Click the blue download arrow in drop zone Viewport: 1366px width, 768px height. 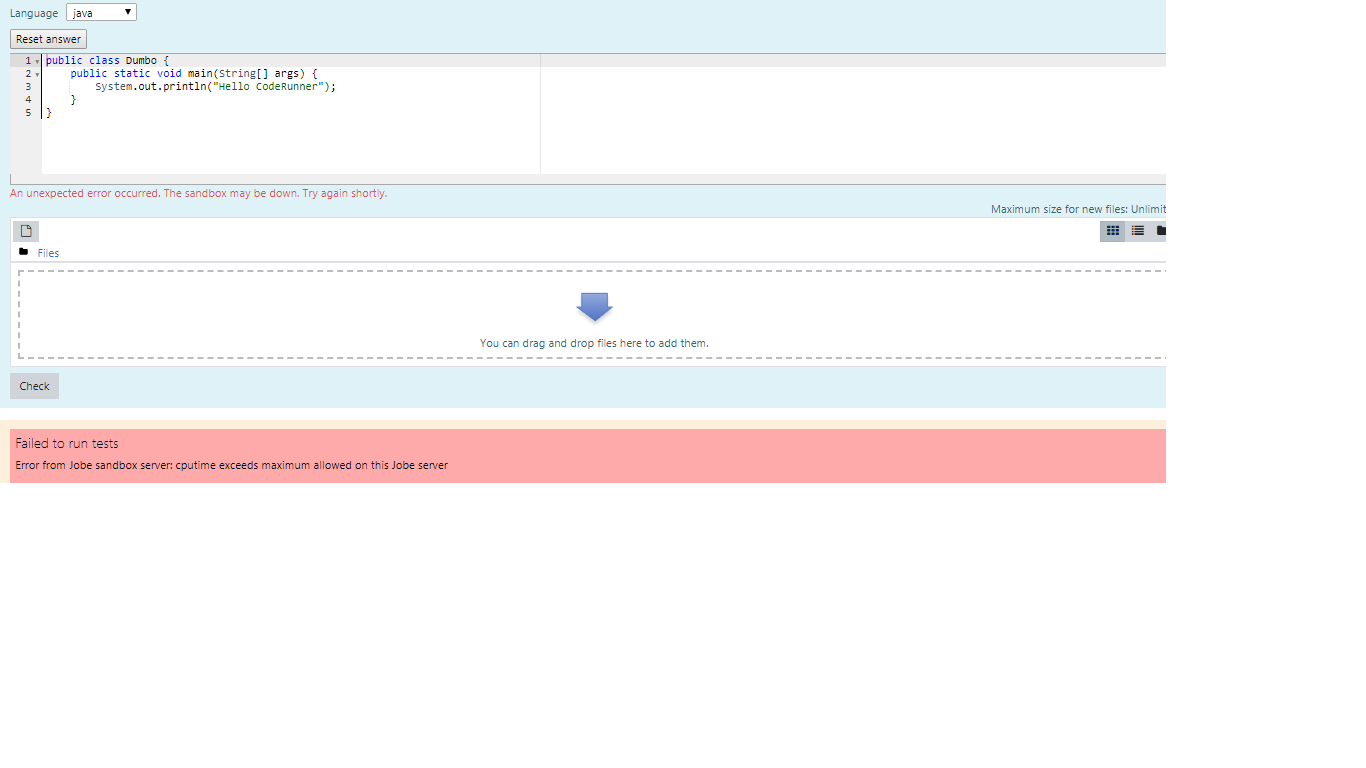pos(595,307)
